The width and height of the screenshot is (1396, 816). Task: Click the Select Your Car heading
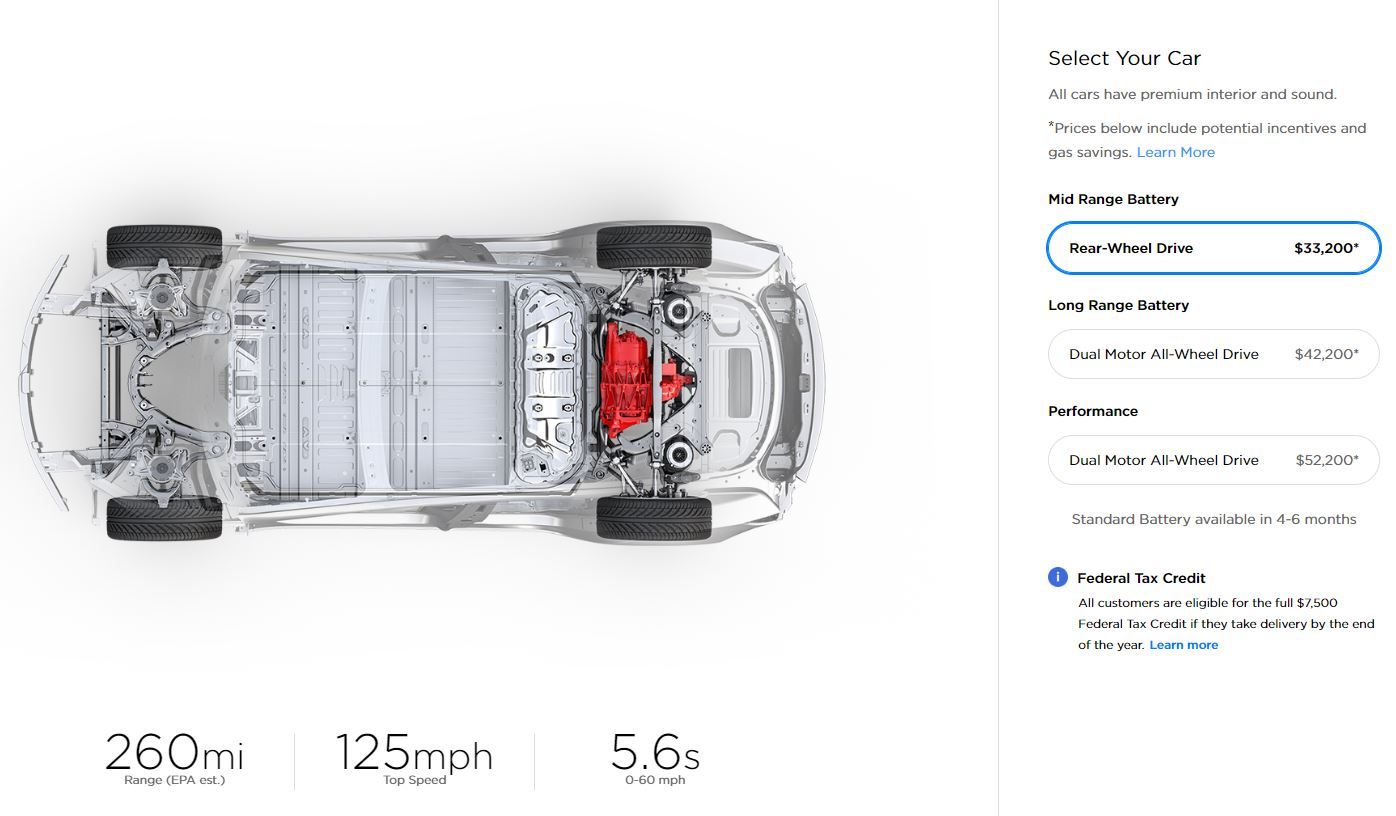coord(1124,58)
